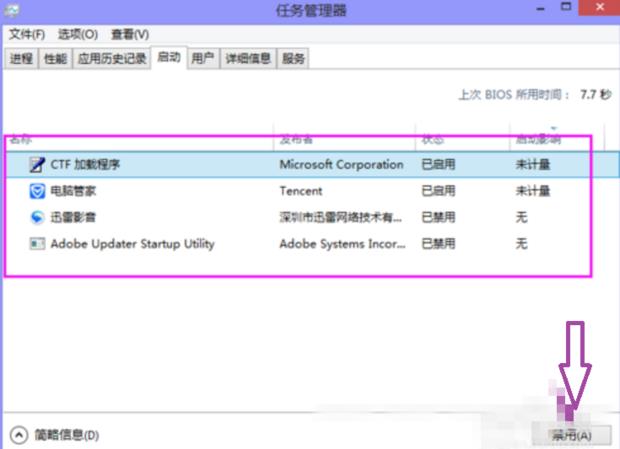This screenshot has width=620, height=449.
Task: Click the 迅雷影音 blue bird icon
Action: click(37, 217)
